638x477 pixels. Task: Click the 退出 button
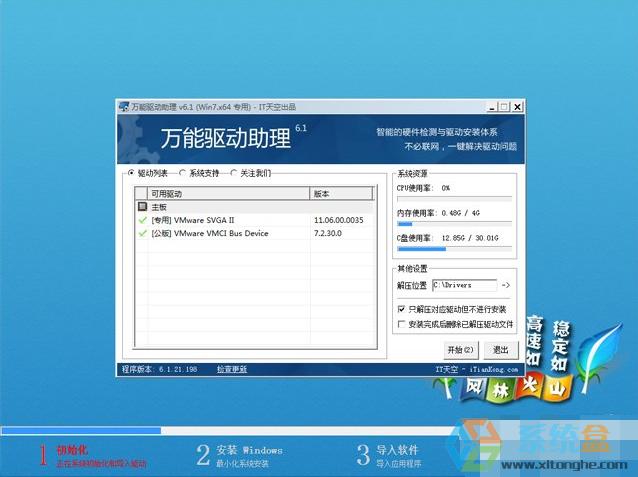(501, 350)
